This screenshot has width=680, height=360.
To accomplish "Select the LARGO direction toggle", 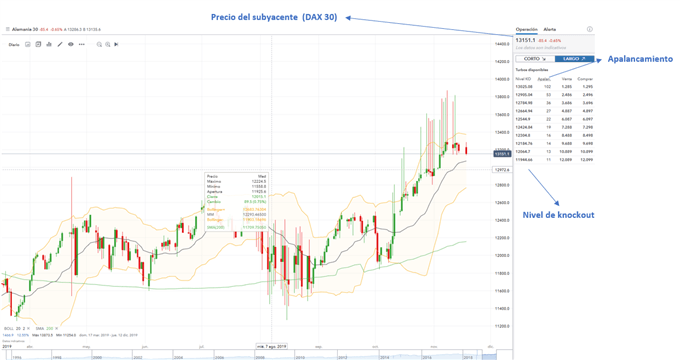I will pos(574,59).
